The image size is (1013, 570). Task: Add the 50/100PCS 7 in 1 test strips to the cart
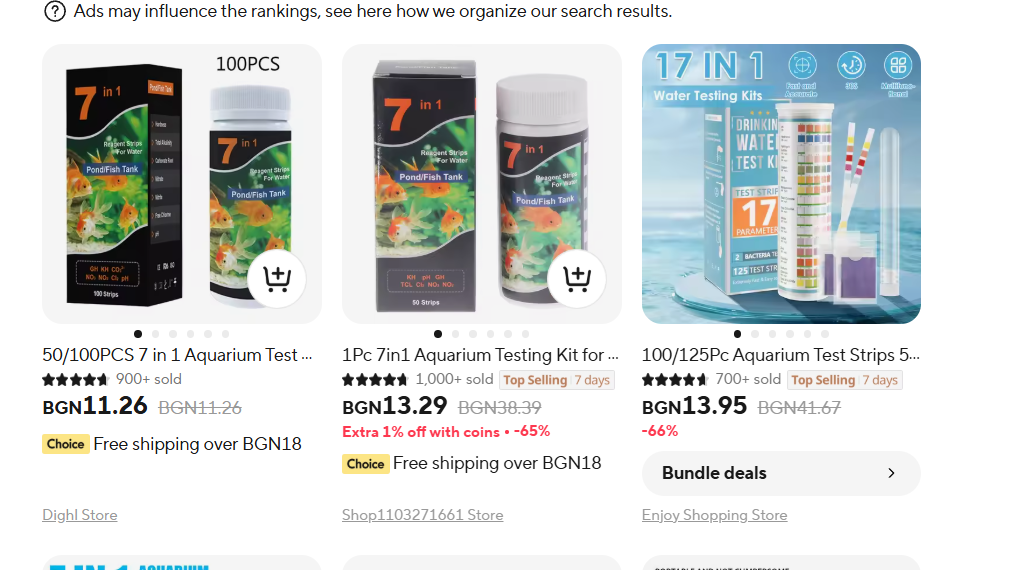277,279
